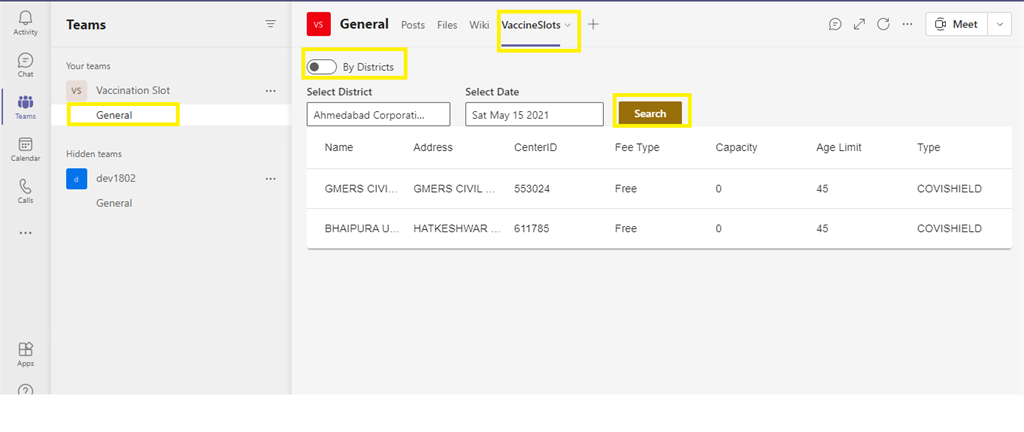
Task: Open General channel under Vaccination Slot
Action: coord(114,115)
